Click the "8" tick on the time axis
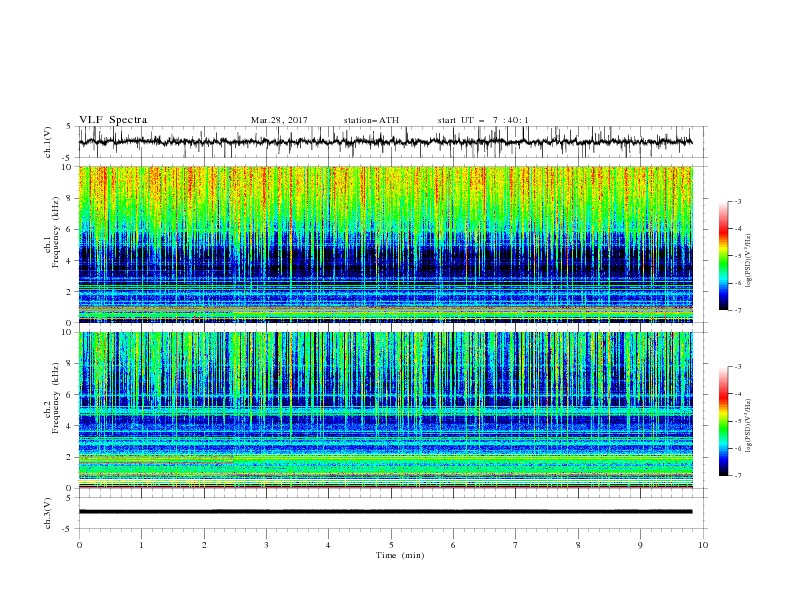The height and width of the screenshot is (612, 792). pos(578,545)
